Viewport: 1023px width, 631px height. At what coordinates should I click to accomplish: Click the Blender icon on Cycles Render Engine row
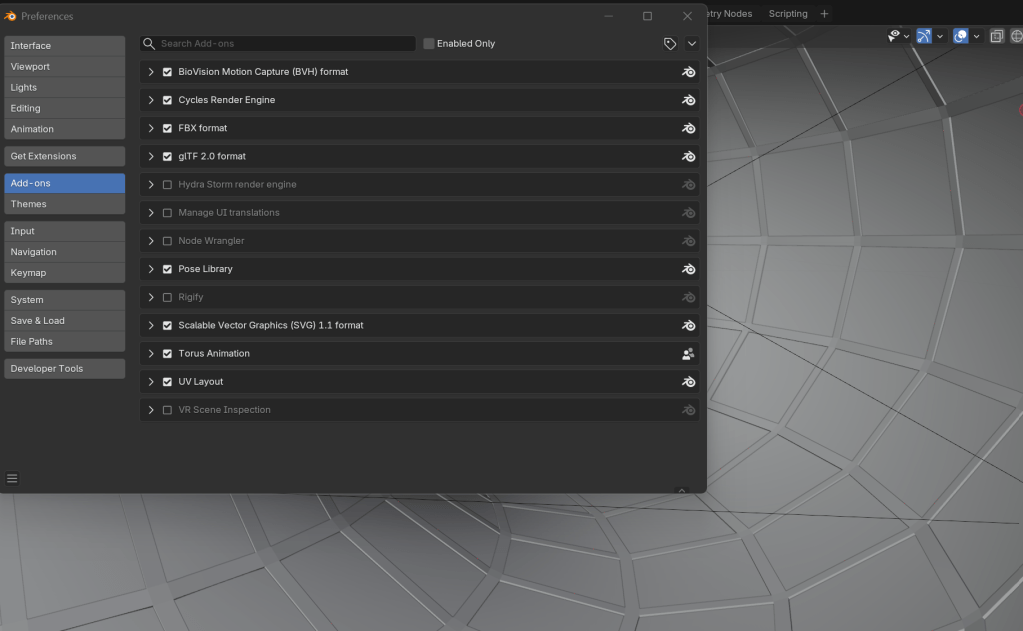(x=688, y=100)
